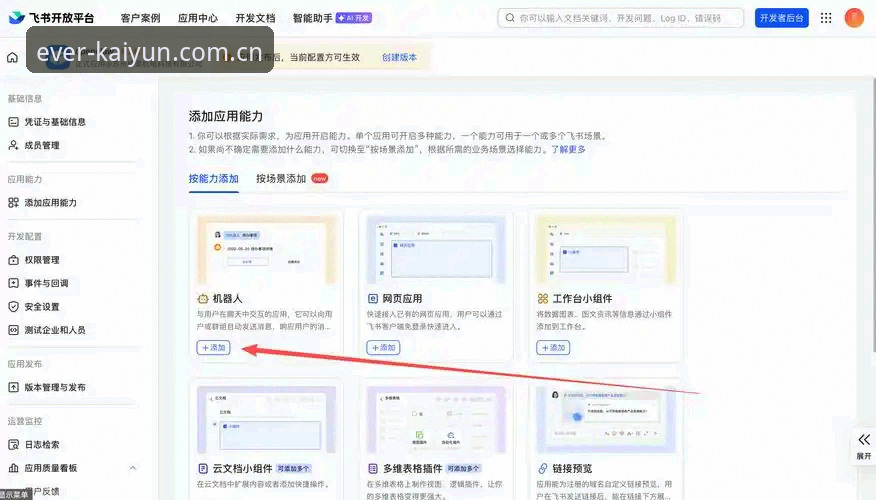876x500 pixels.
Task: Click the 权限管理 lock icon
Action: point(13,260)
